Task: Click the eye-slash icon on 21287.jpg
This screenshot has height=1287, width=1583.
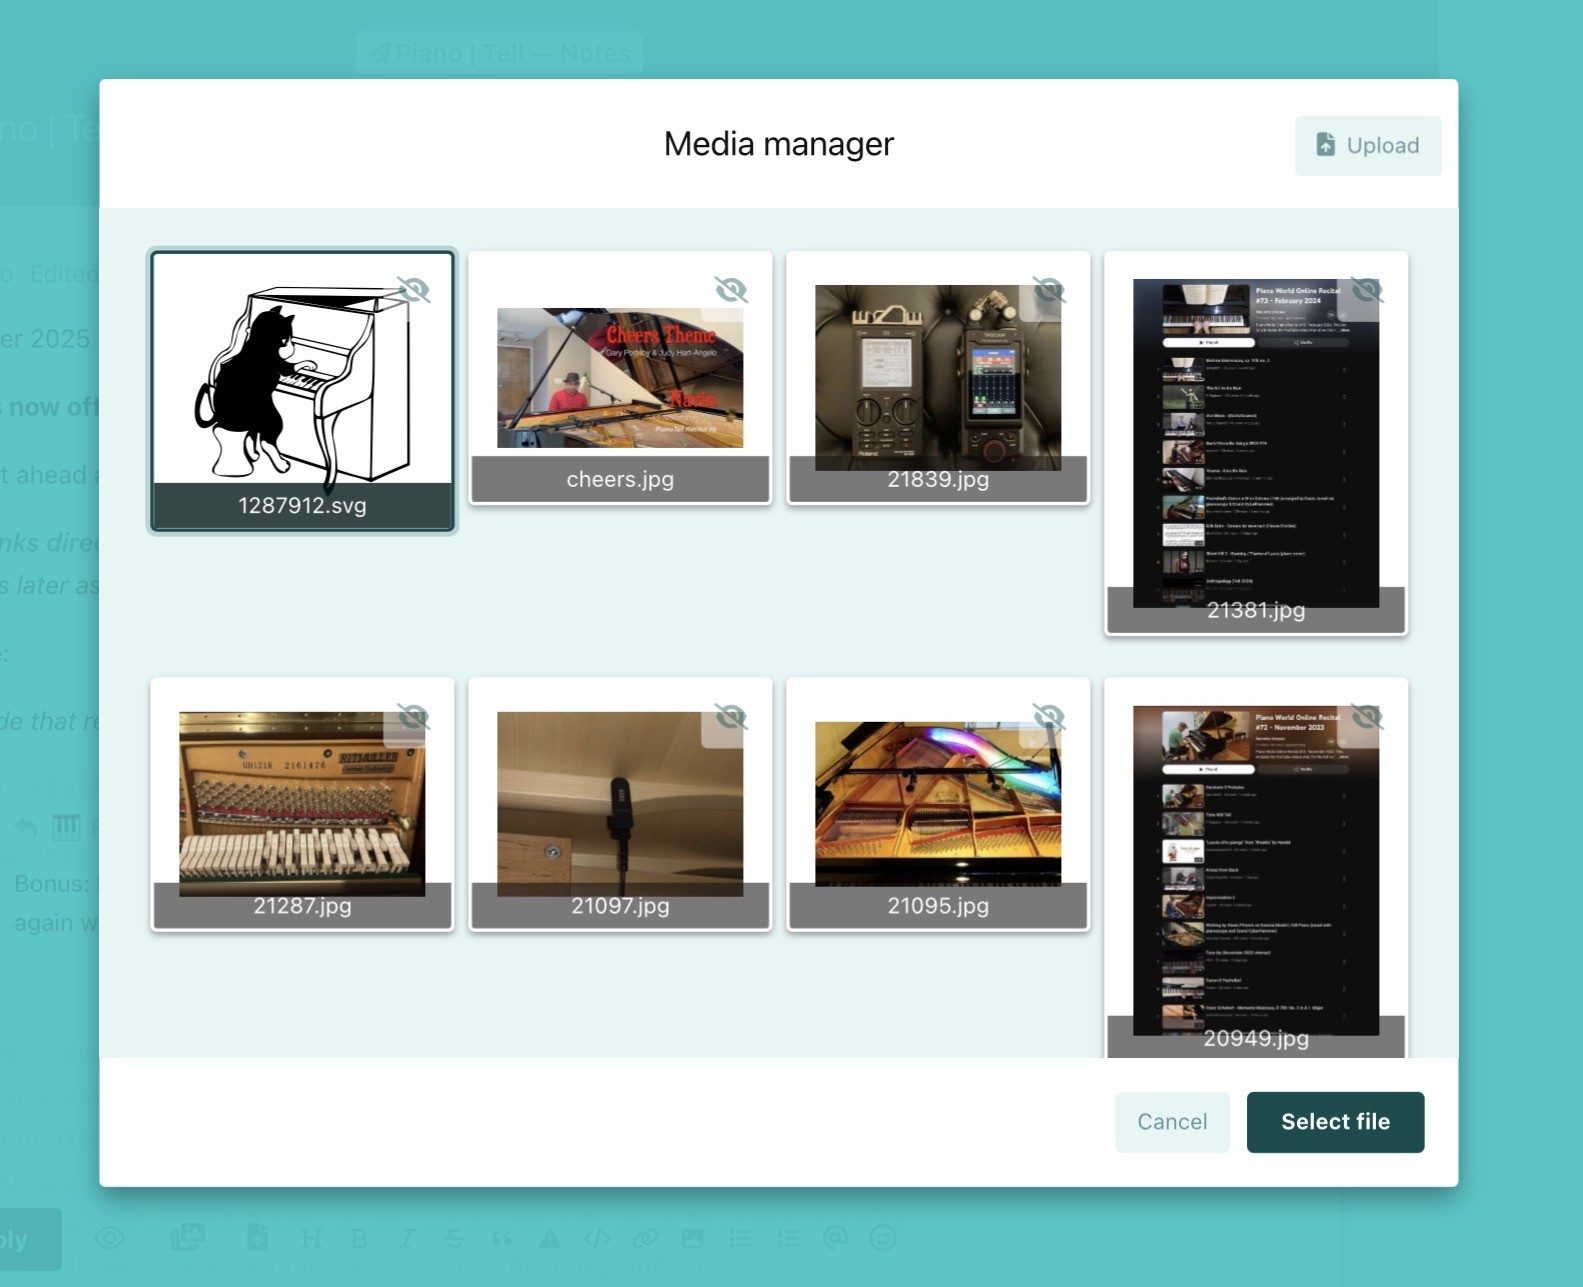Action: (x=412, y=717)
